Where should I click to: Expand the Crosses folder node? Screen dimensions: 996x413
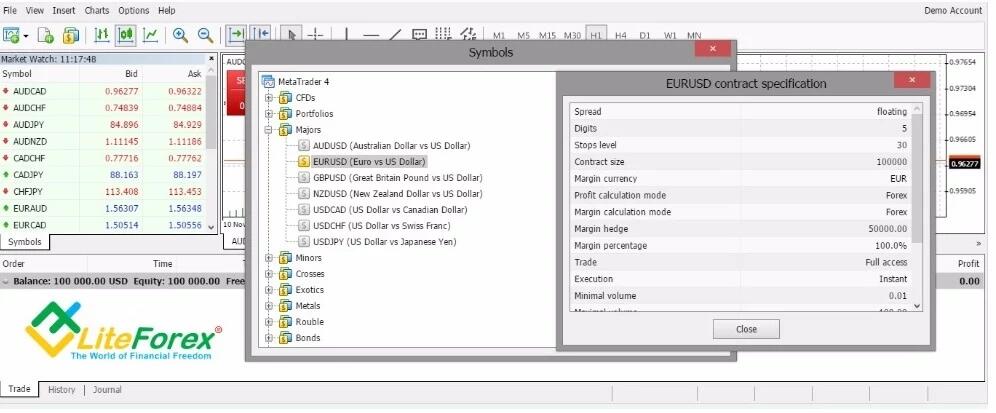(269, 274)
